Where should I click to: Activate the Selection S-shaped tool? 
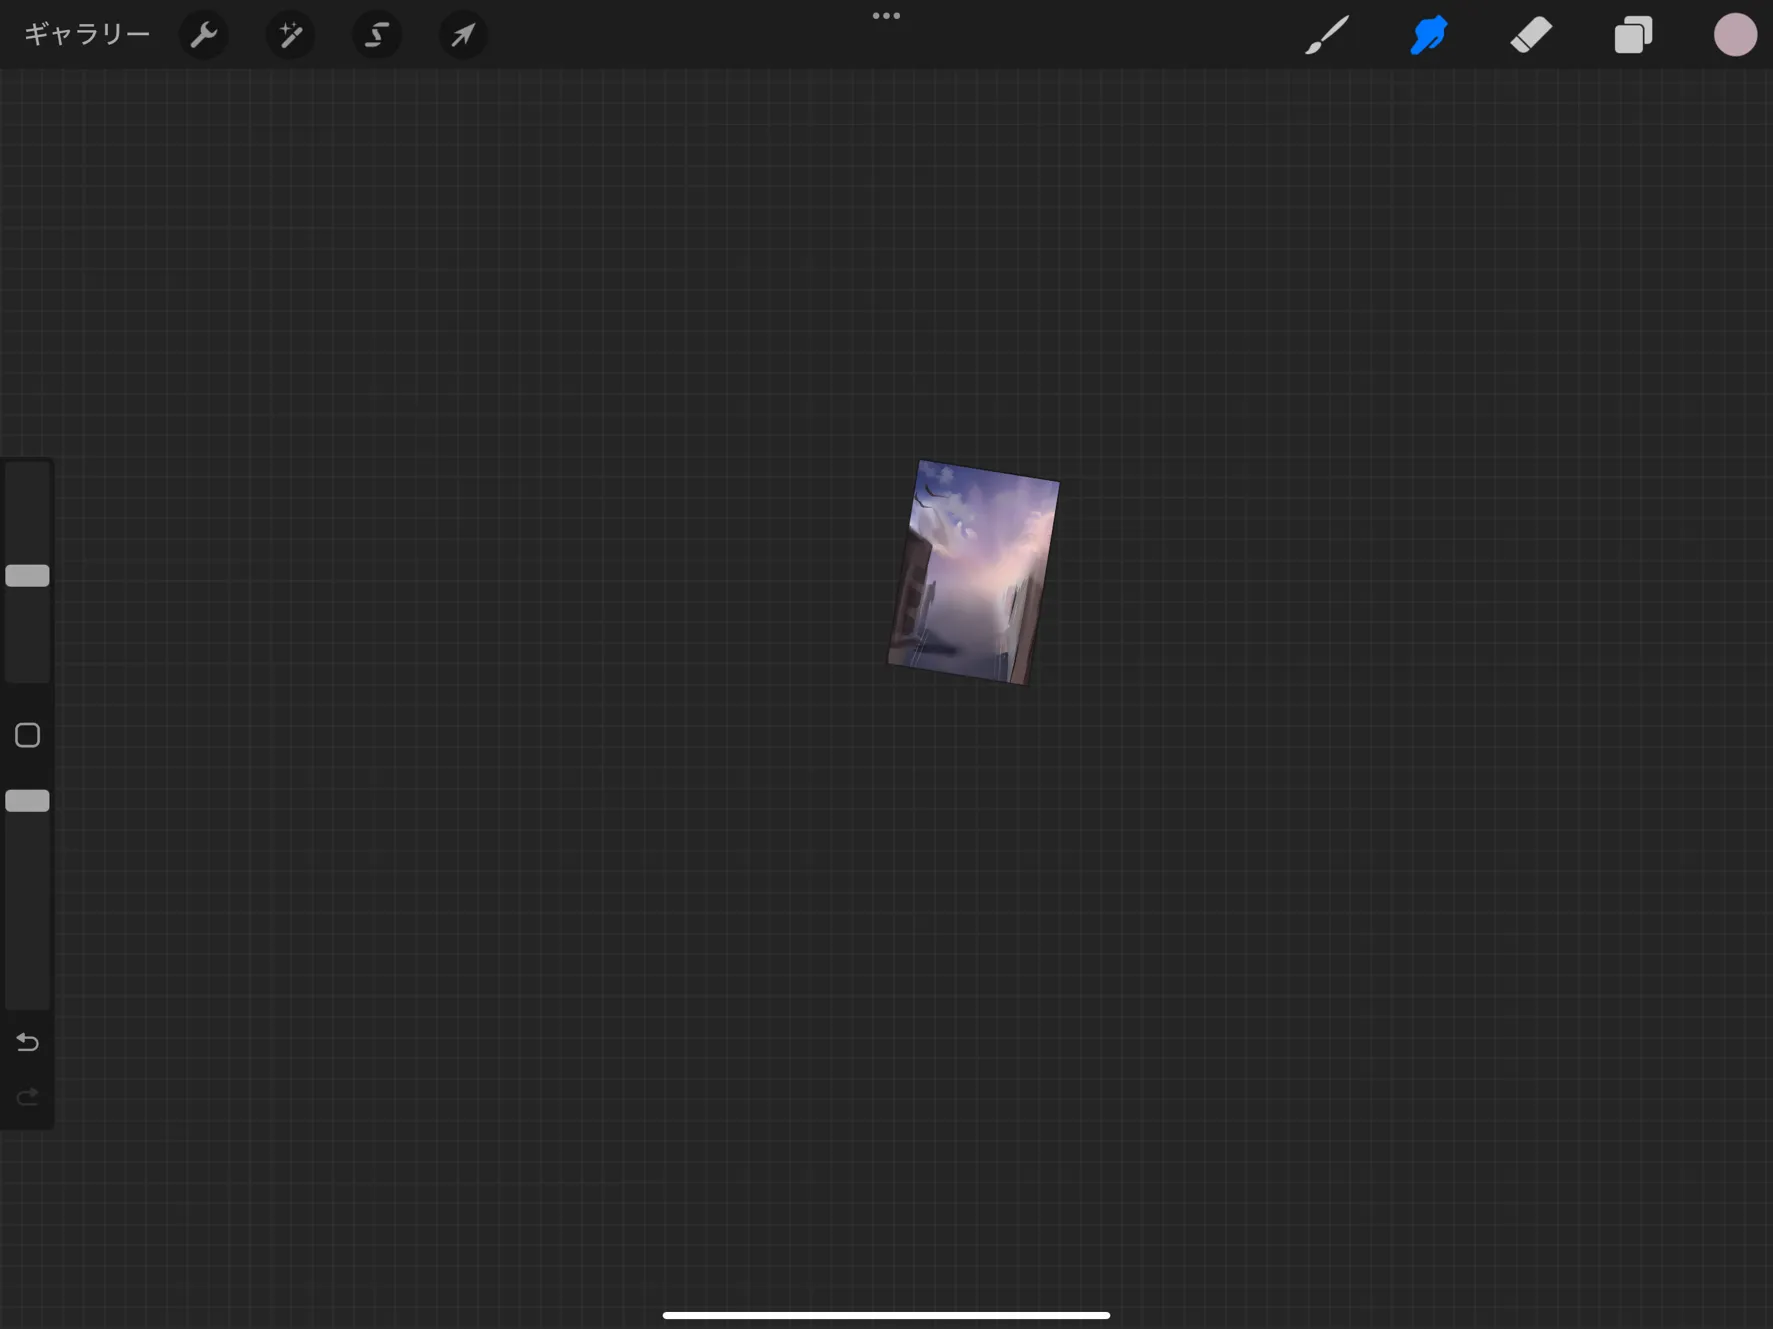pyautogui.click(x=377, y=35)
